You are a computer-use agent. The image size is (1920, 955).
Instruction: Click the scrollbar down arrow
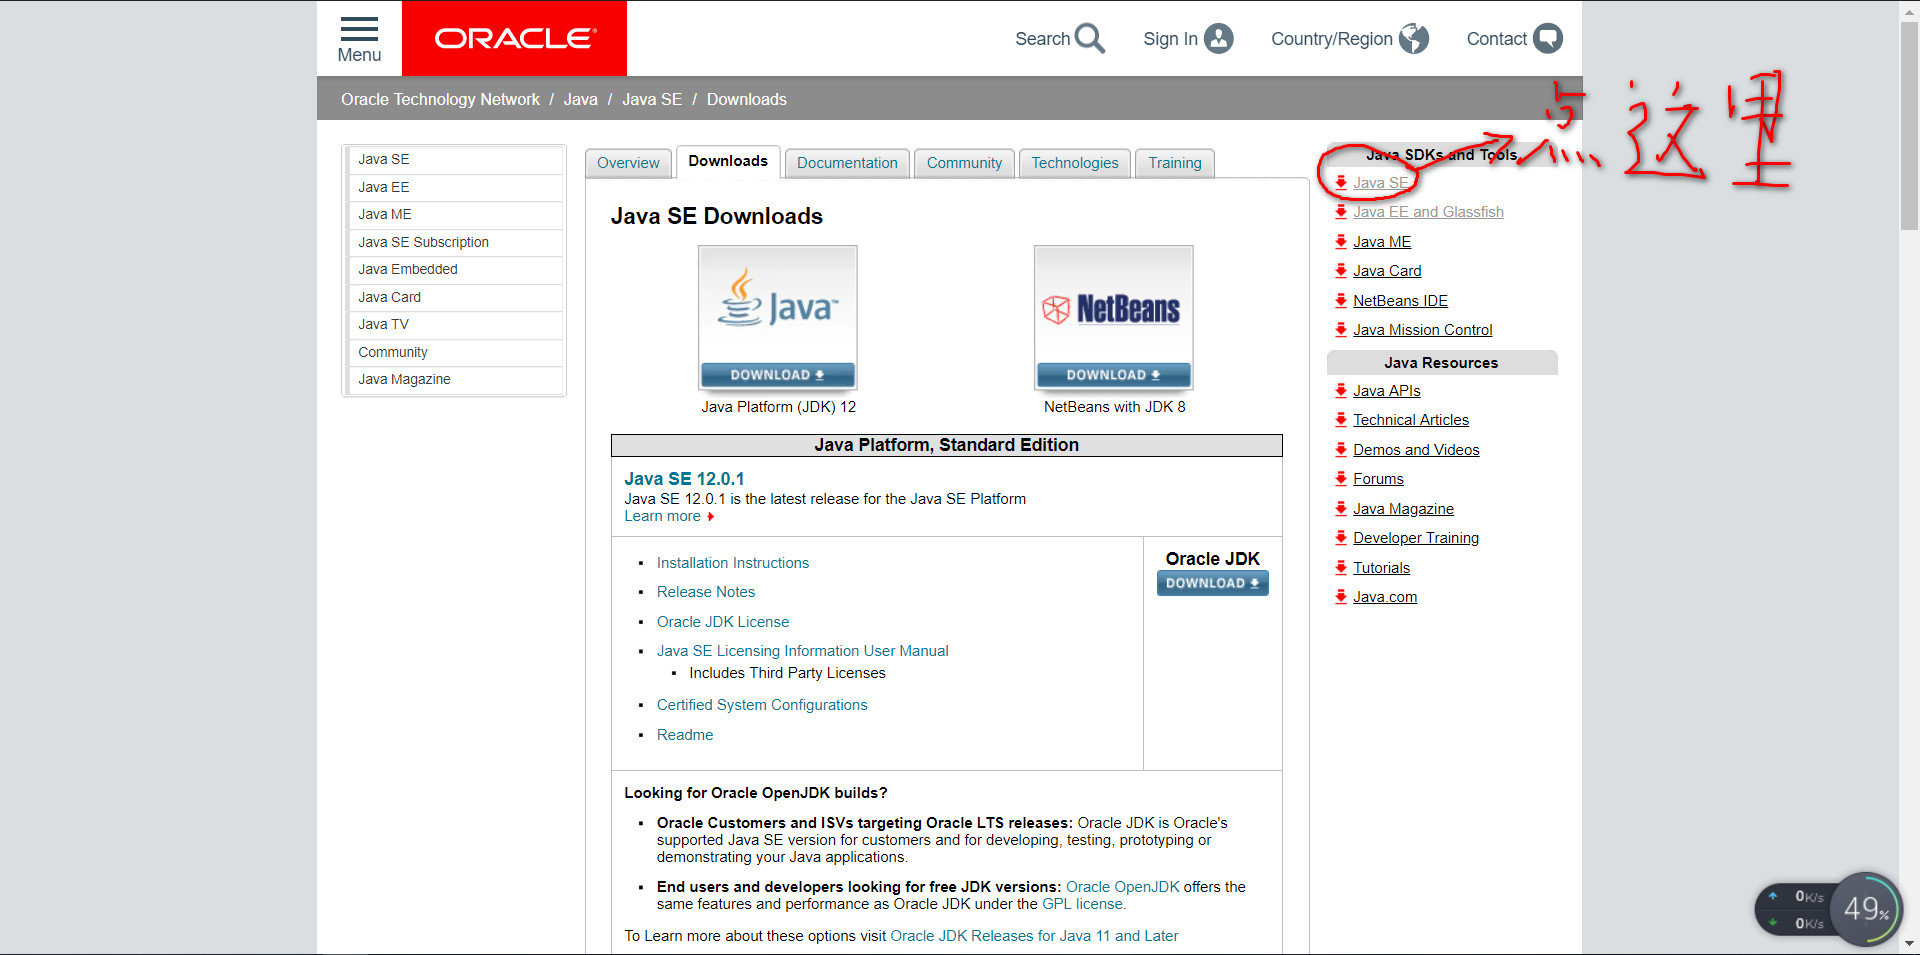click(1909, 943)
